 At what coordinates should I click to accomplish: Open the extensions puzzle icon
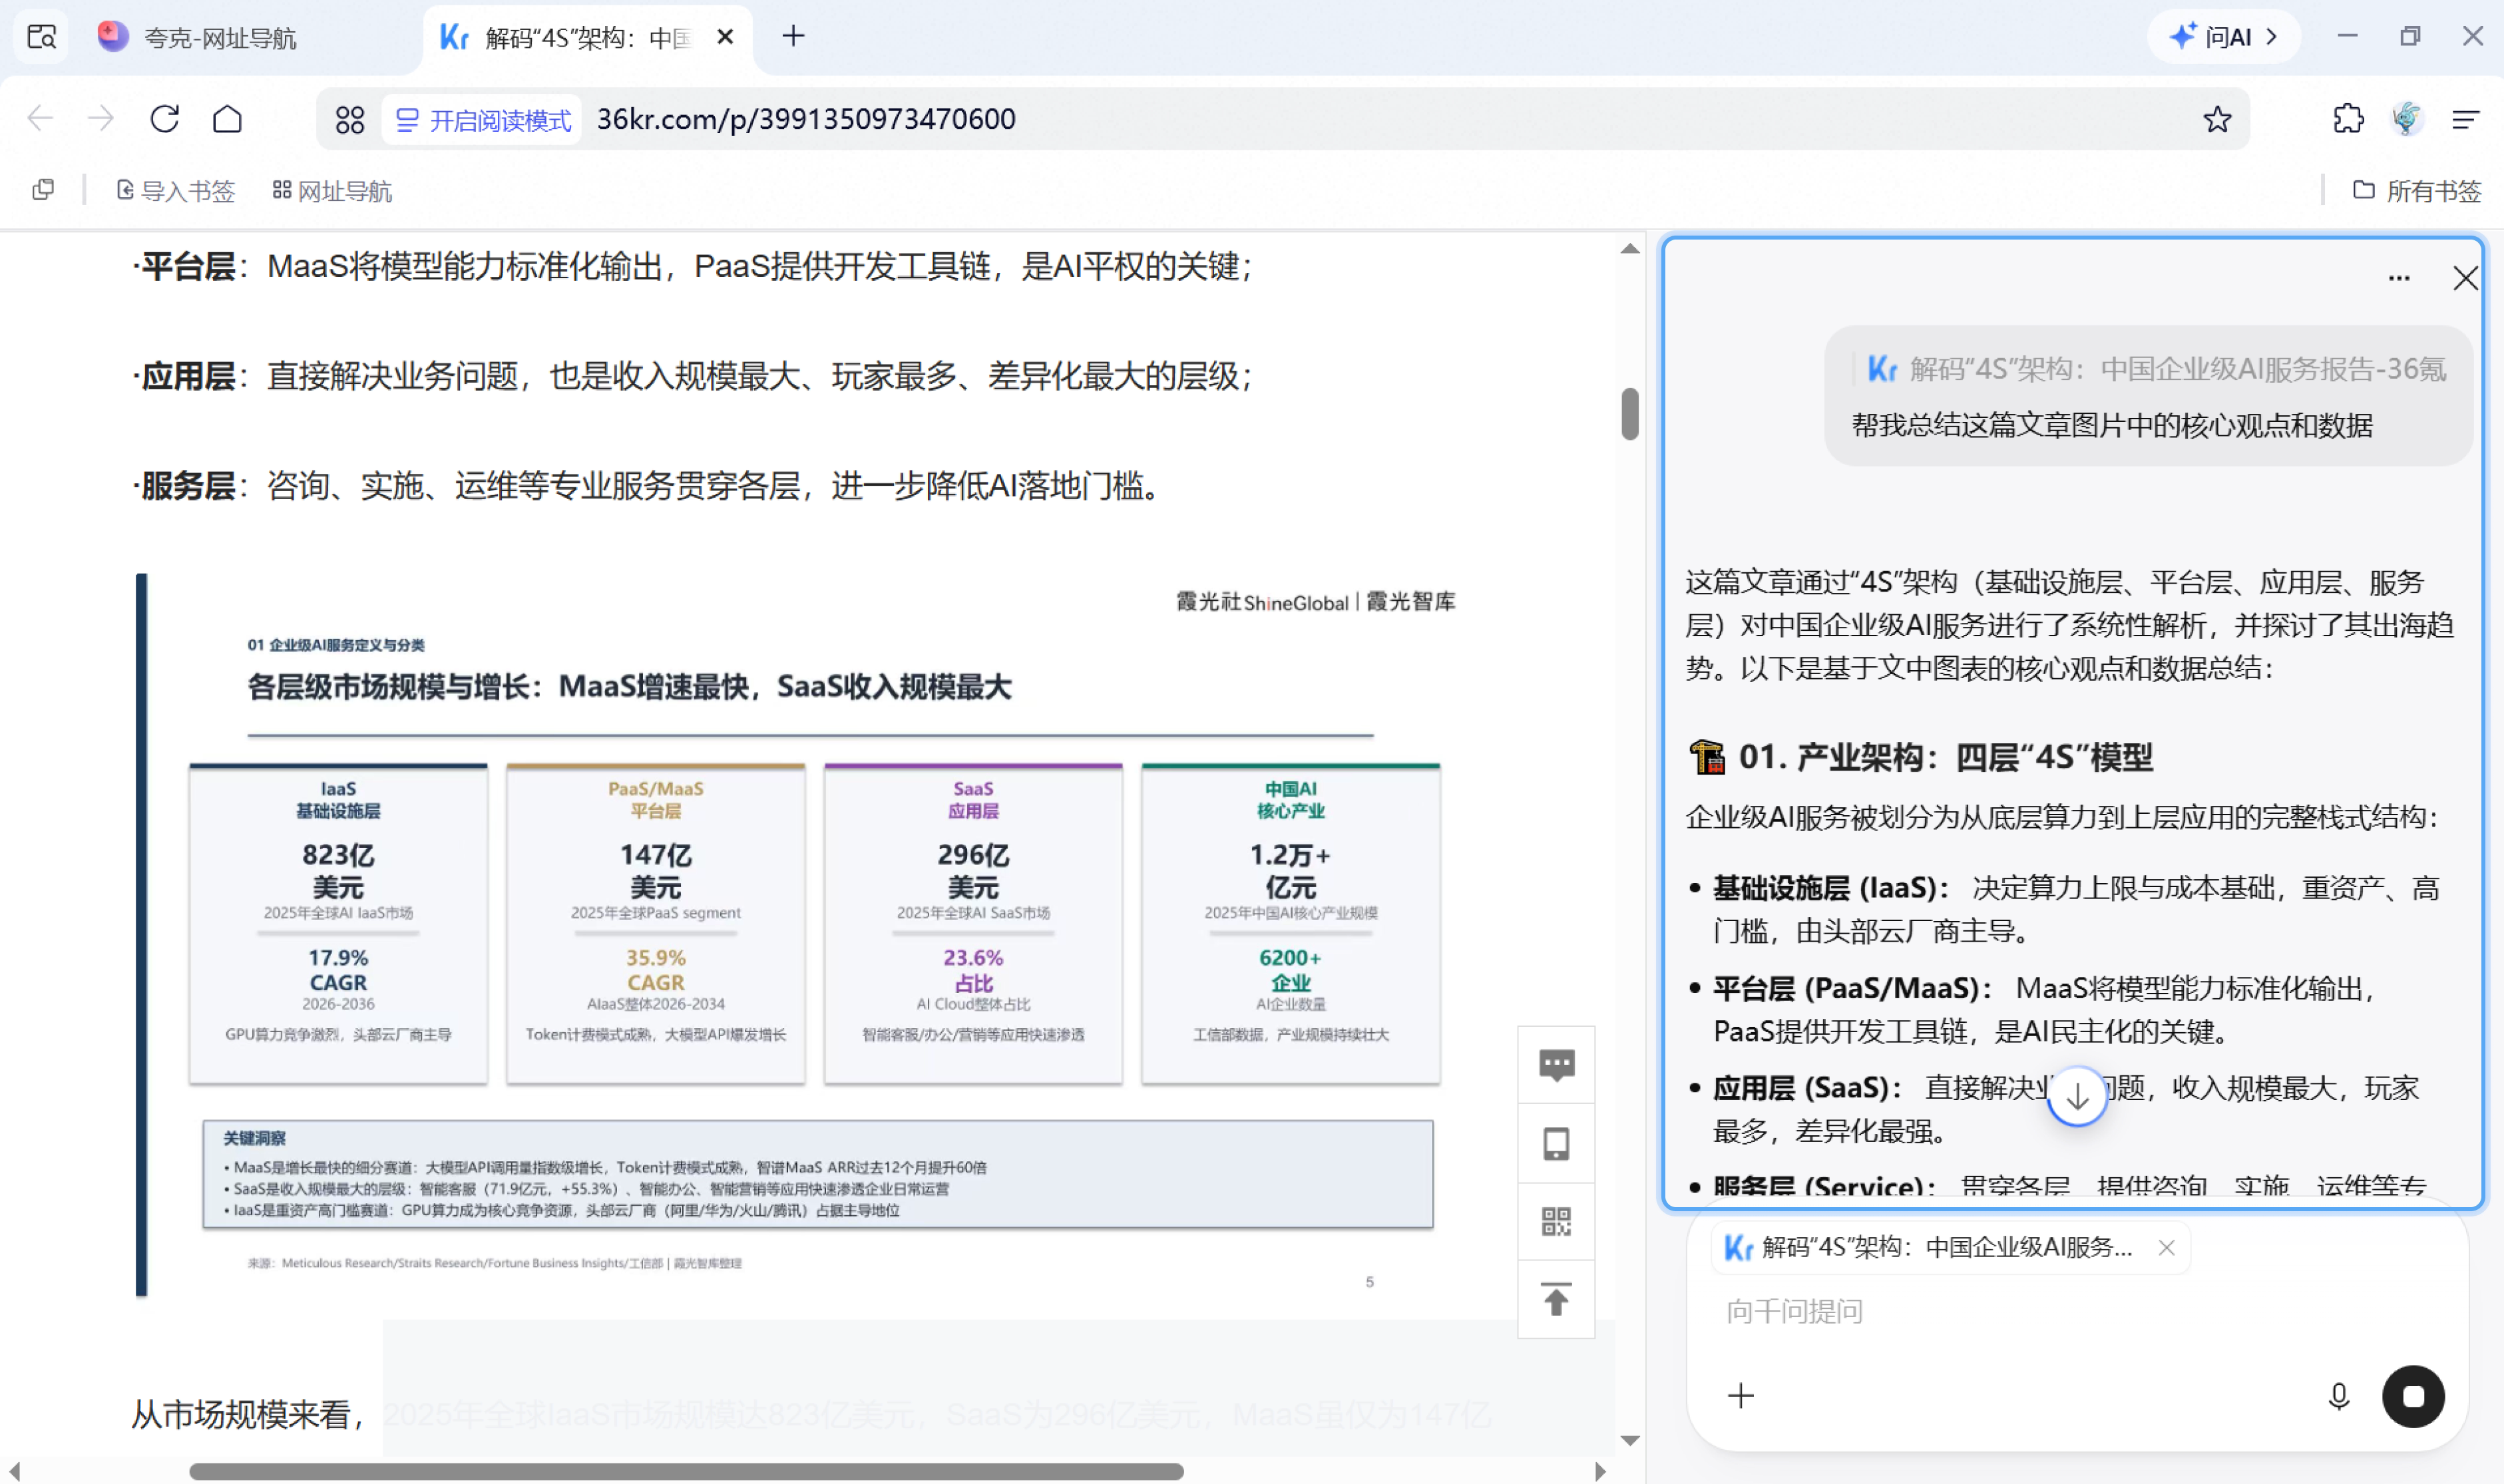(x=2348, y=119)
